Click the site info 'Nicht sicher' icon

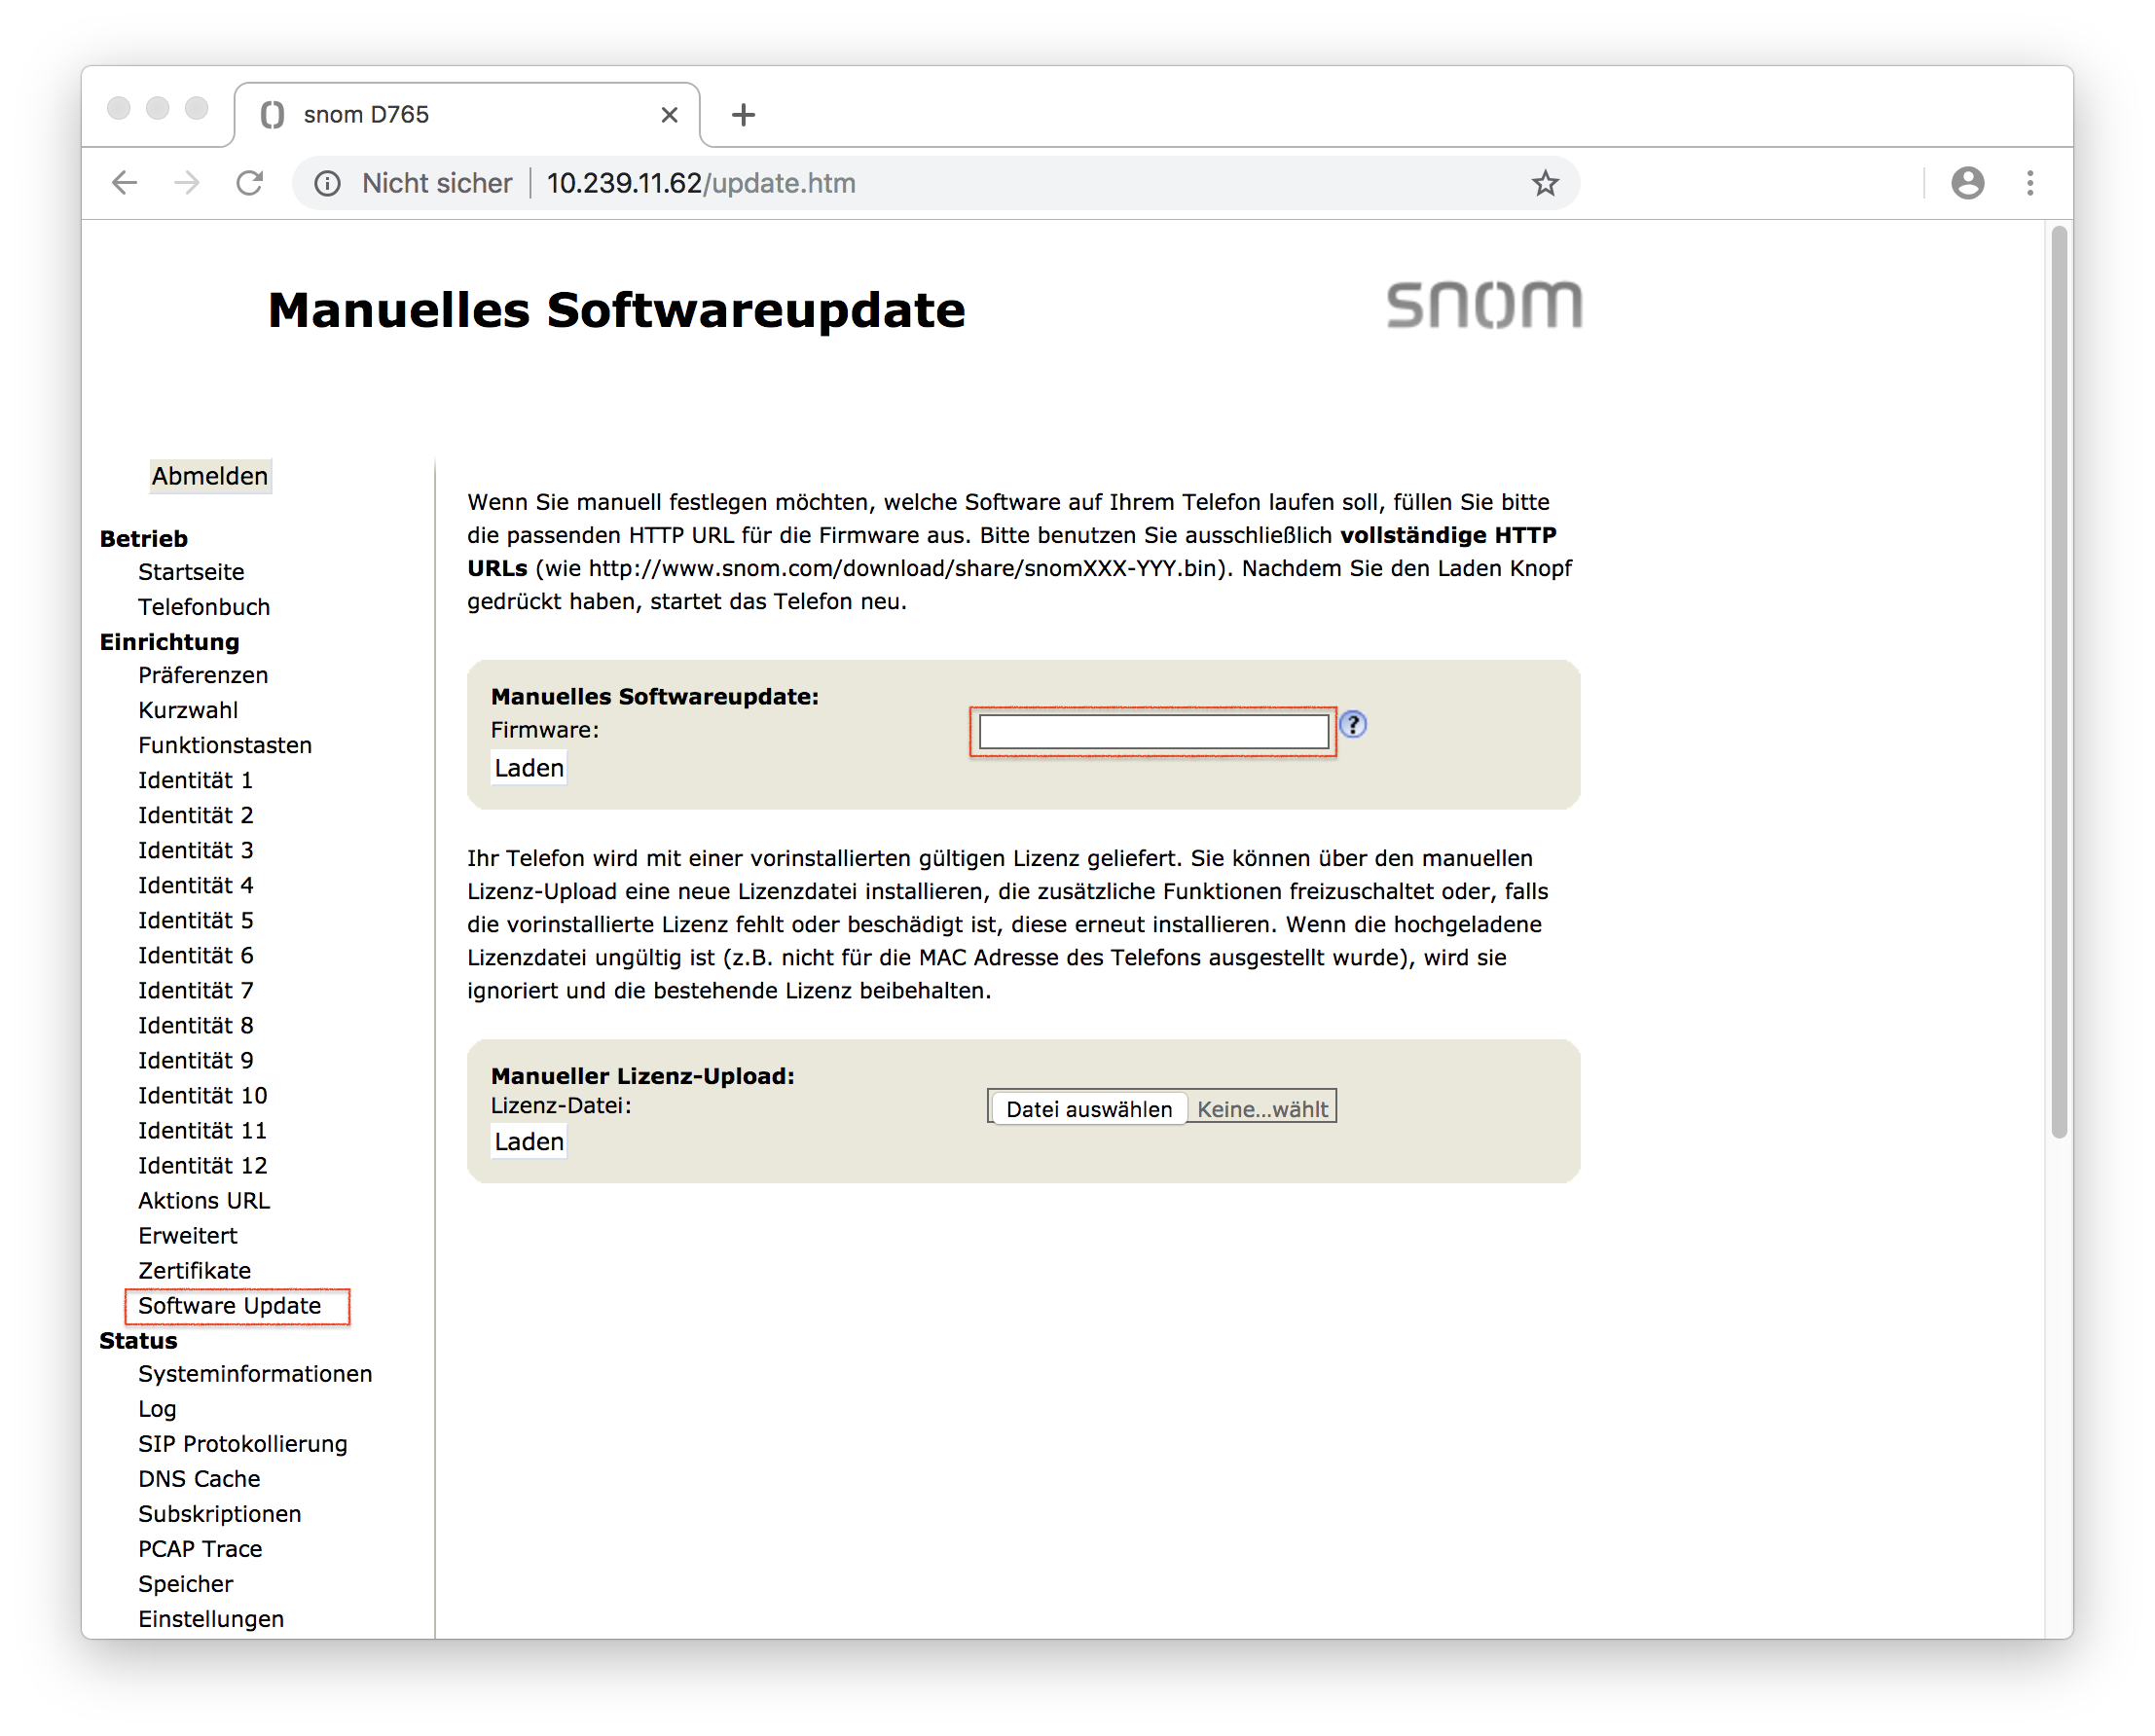coord(328,183)
